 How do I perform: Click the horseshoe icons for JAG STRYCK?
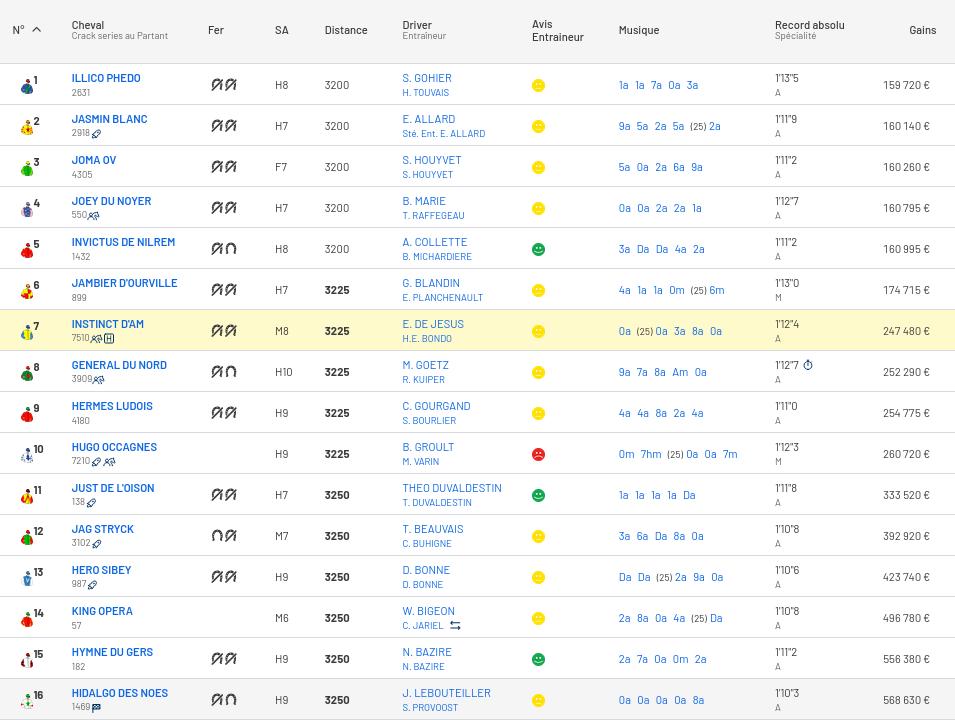point(224,536)
